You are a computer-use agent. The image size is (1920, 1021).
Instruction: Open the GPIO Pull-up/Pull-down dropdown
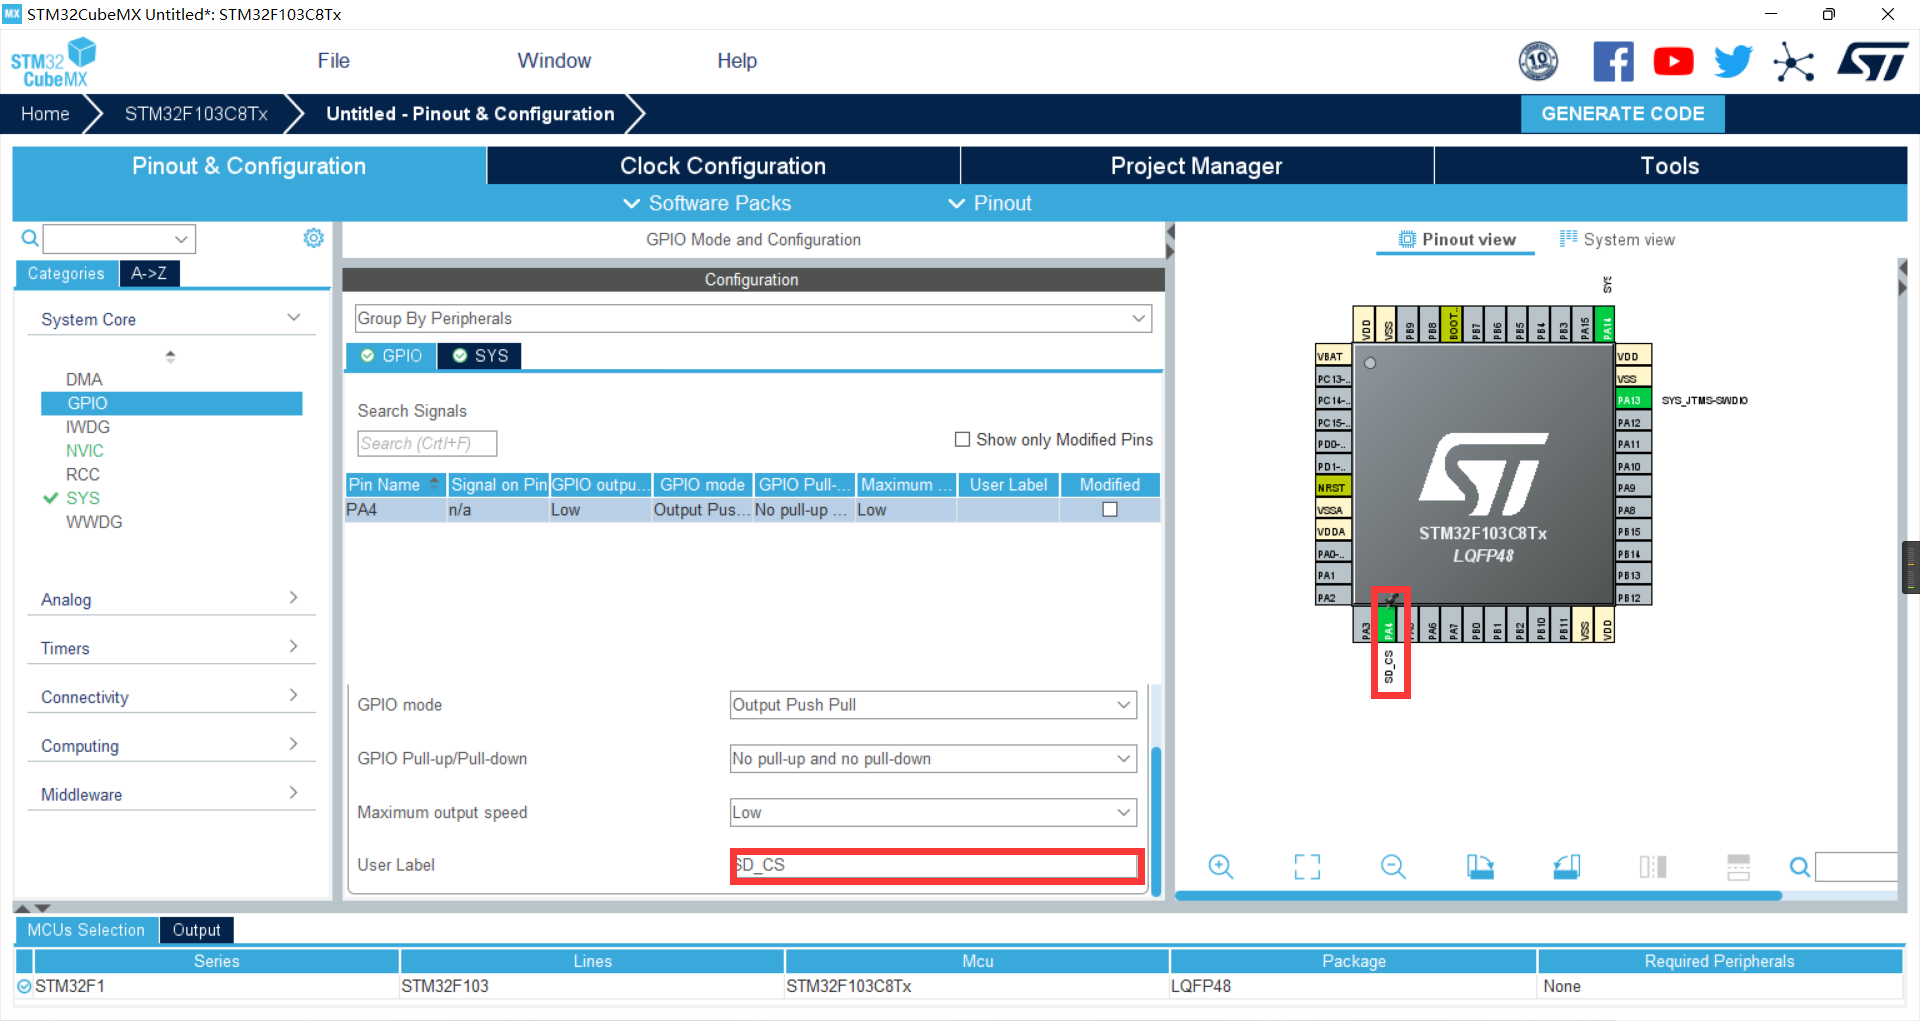coord(933,759)
